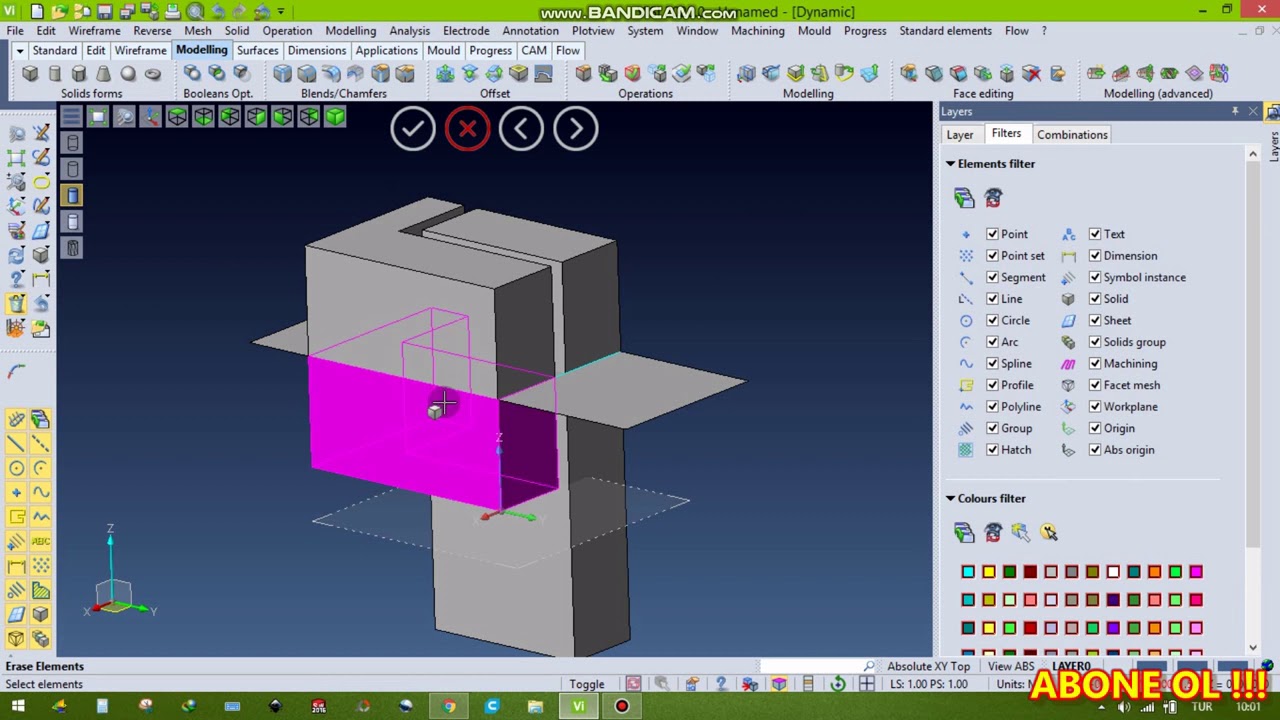Image resolution: width=1280 pixels, height=720 pixels.
Task: Open the File menu
Action: click(15, 31)
